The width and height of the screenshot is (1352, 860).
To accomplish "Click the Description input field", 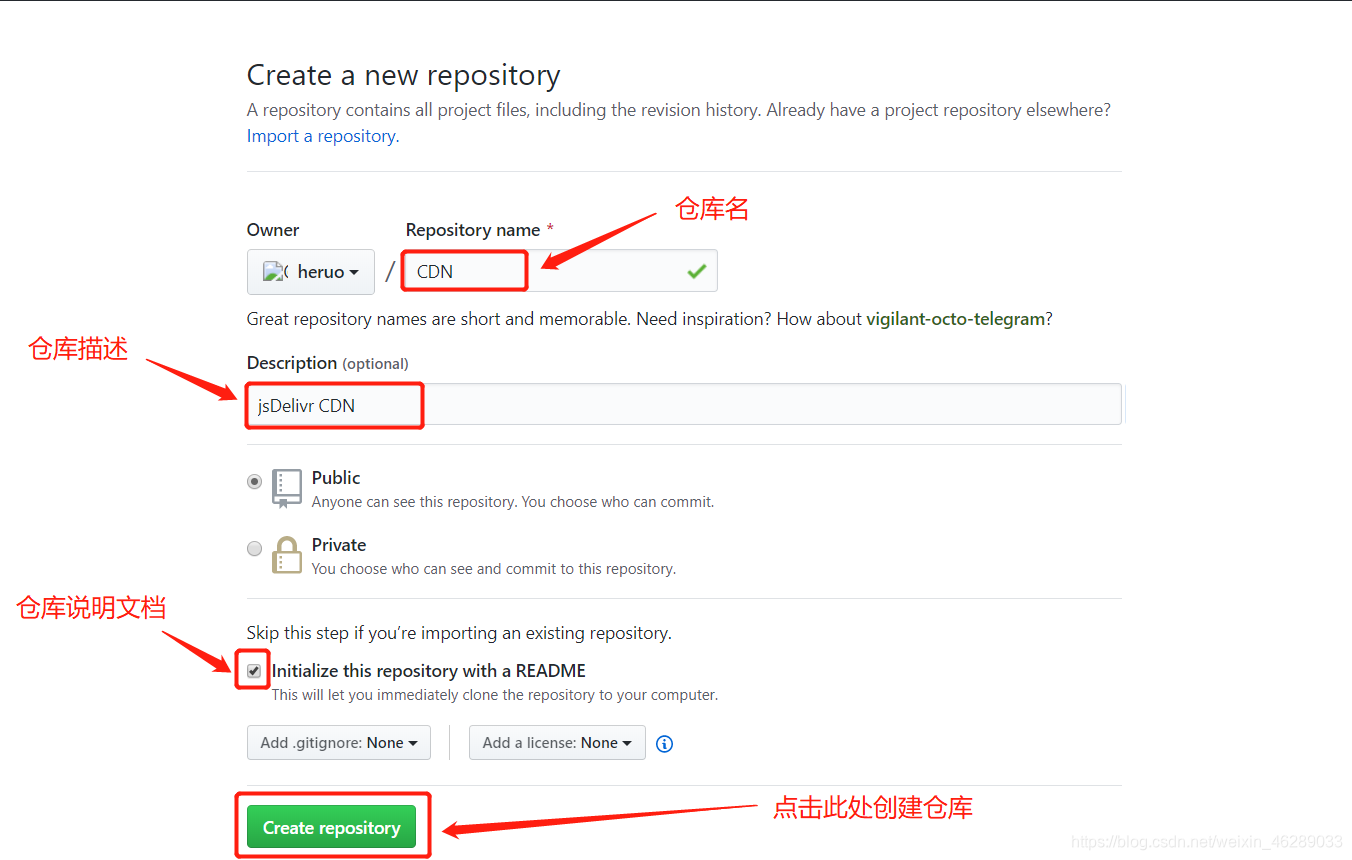I will pyautogui.click(x=684, y=405).
